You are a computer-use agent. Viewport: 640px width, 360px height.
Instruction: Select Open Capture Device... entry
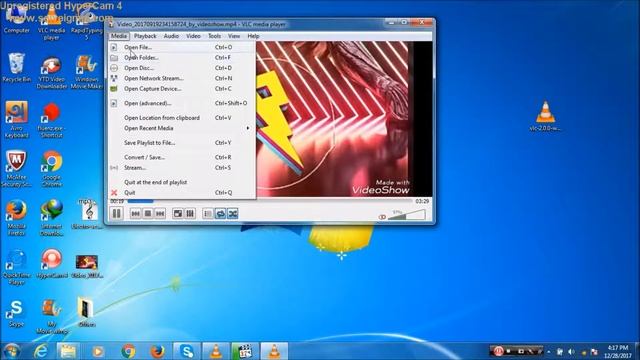coord(182,89)
